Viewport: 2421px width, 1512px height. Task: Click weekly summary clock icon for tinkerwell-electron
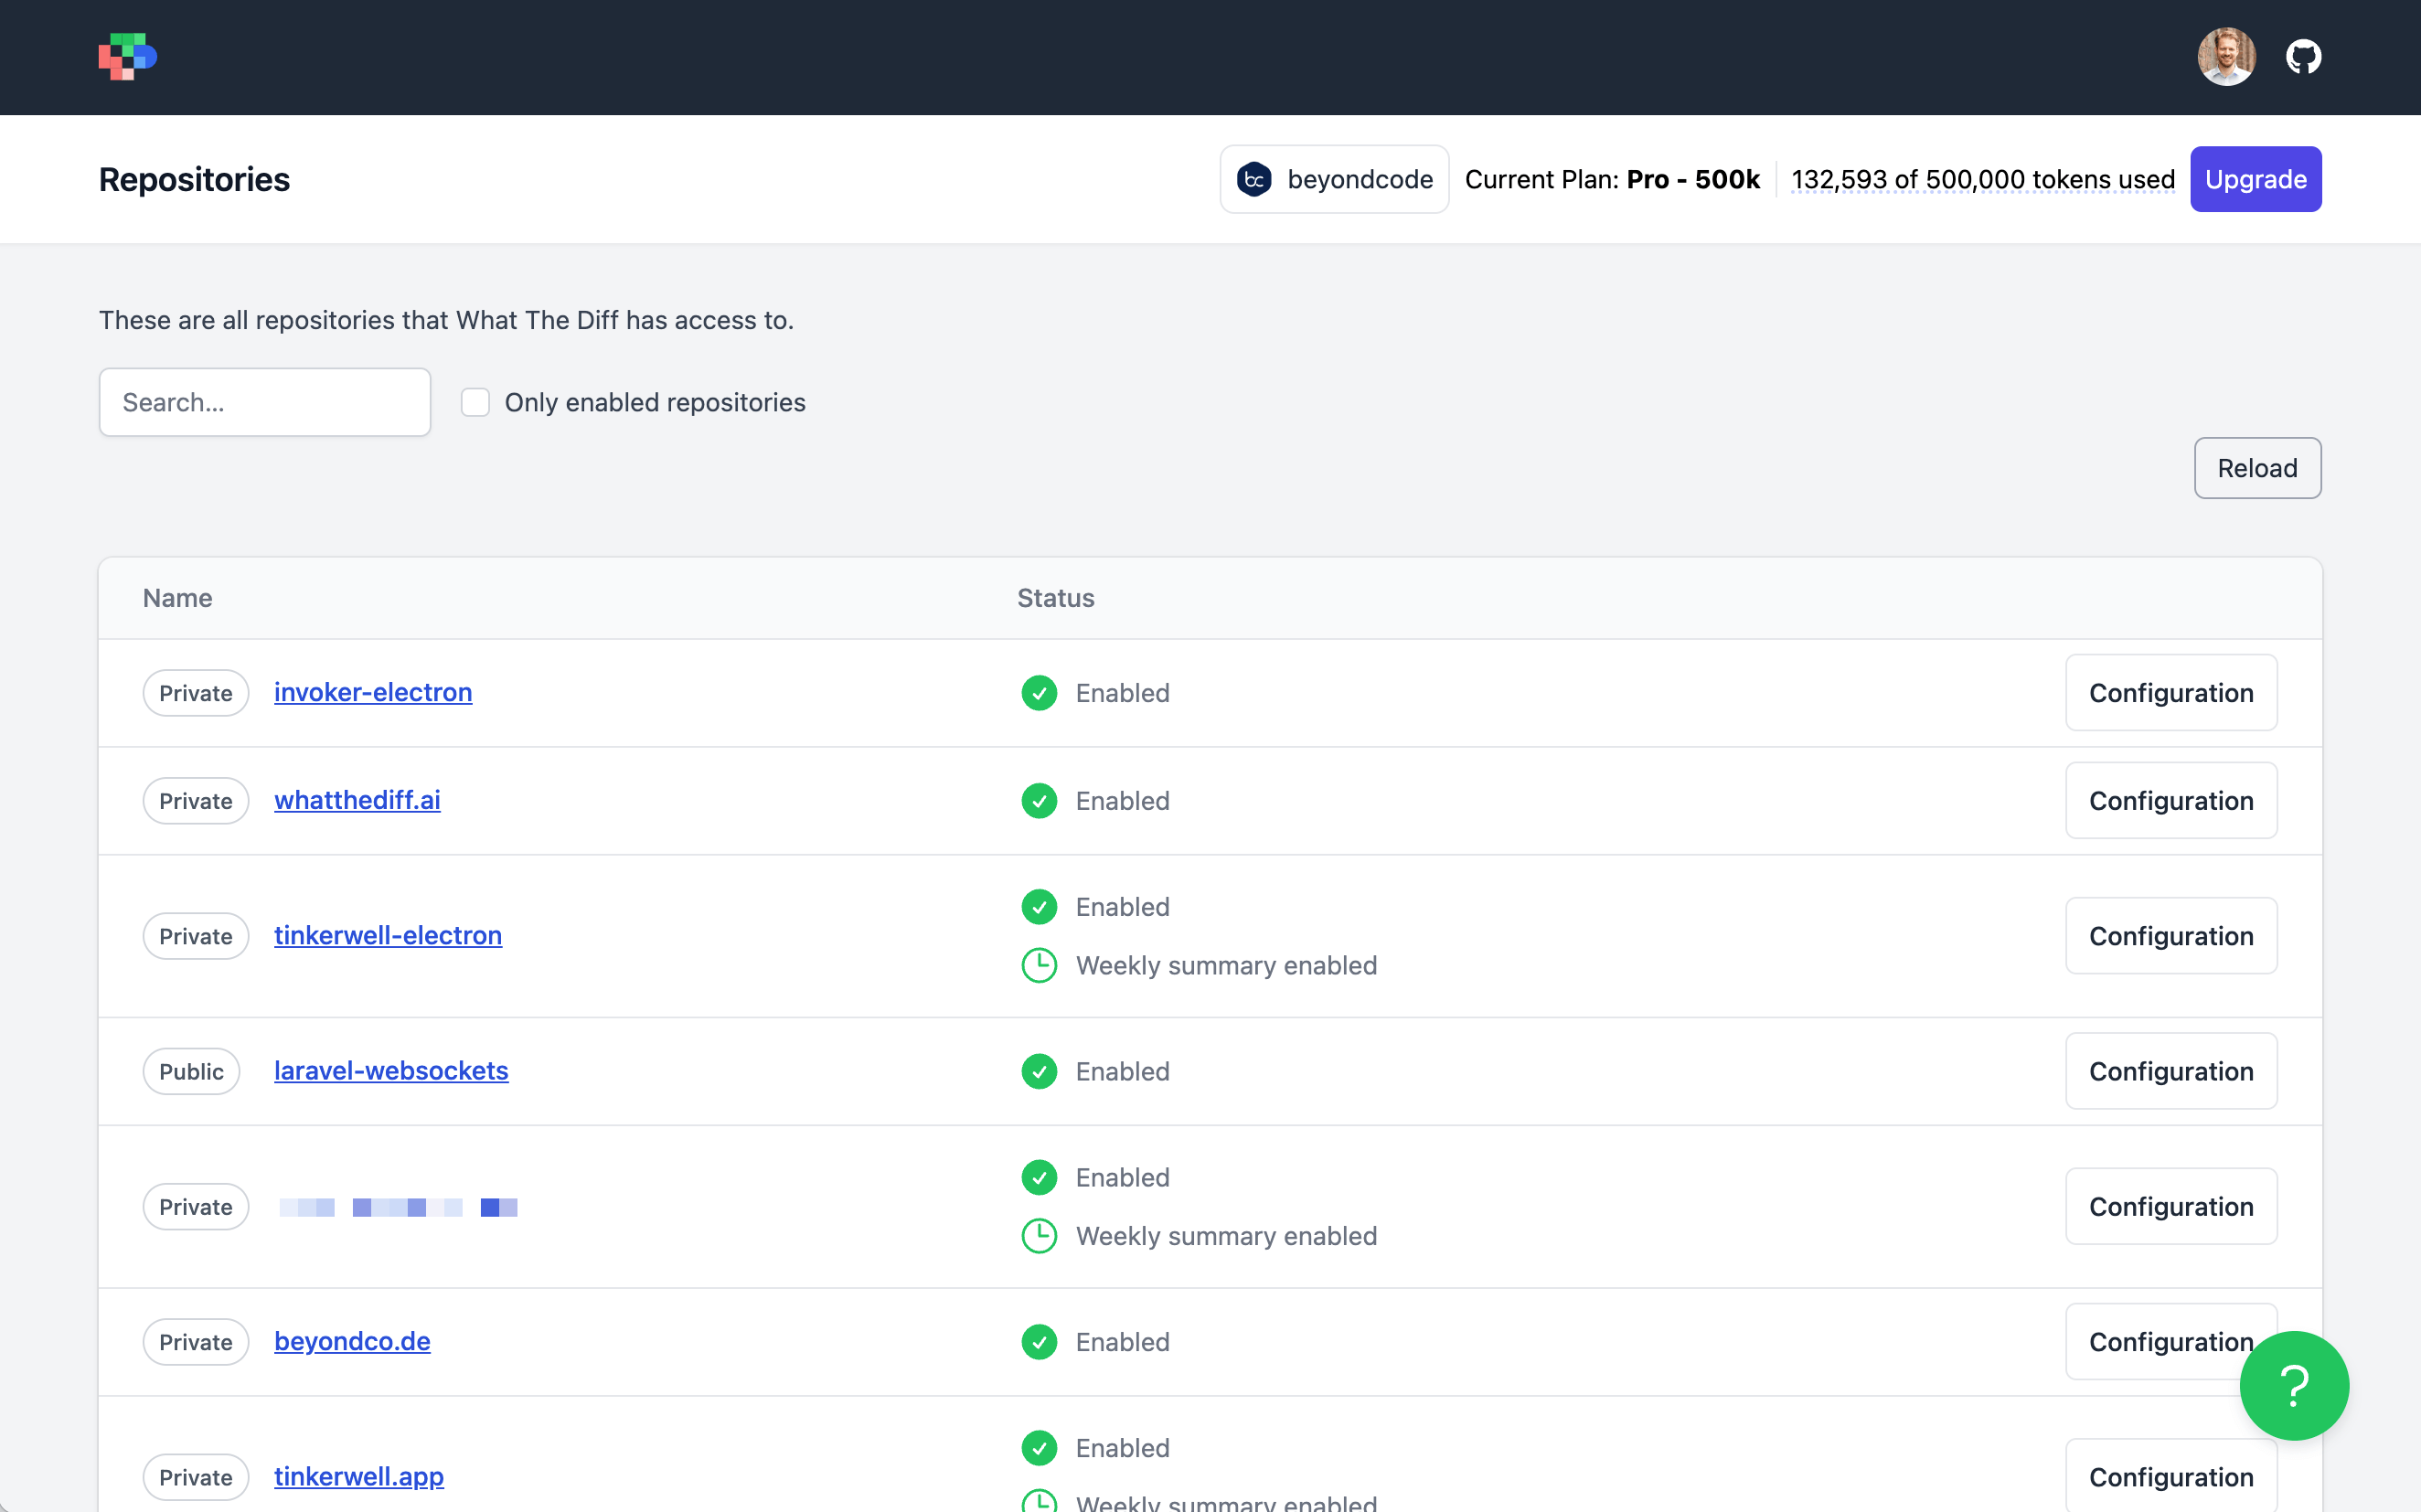(1039, 966)
